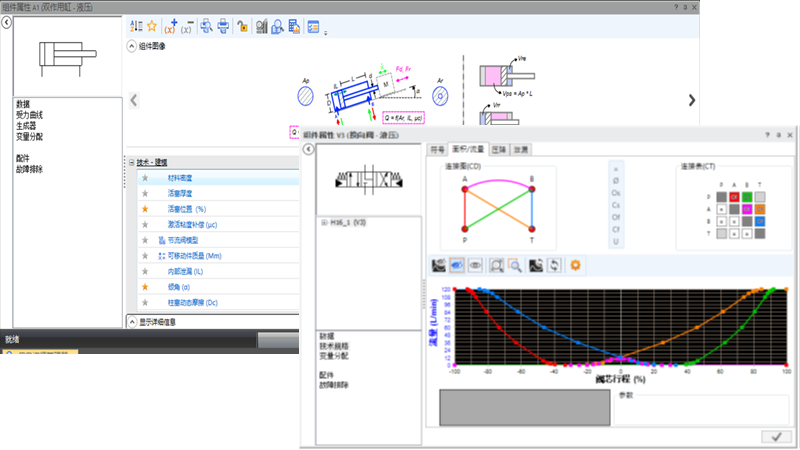The height and width of the screenshot is (450, 800).
Task: Click the magenta A-B cell in connection table
Action: coord(747,209)
